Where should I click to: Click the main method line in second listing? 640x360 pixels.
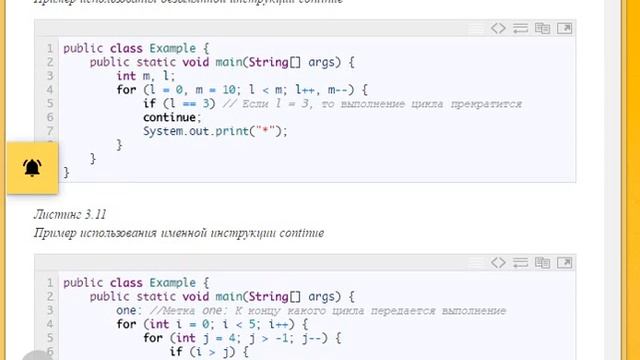click(222, 296)
